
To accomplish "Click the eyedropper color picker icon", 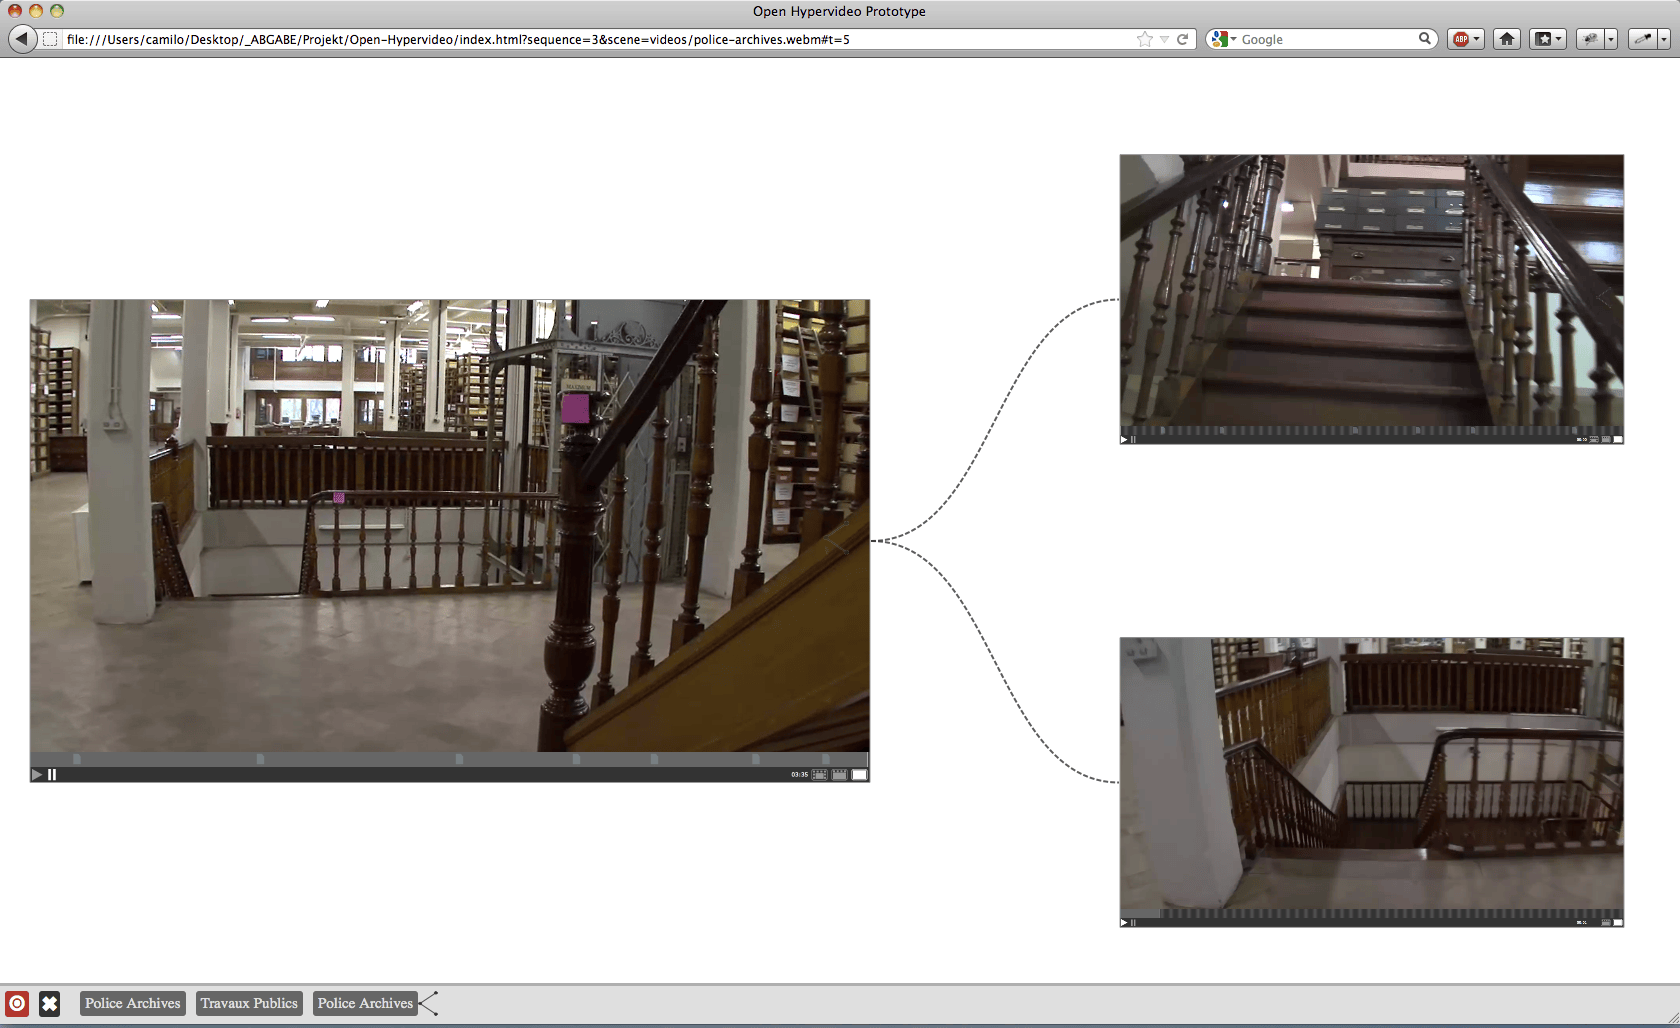I will (1642, 39).
